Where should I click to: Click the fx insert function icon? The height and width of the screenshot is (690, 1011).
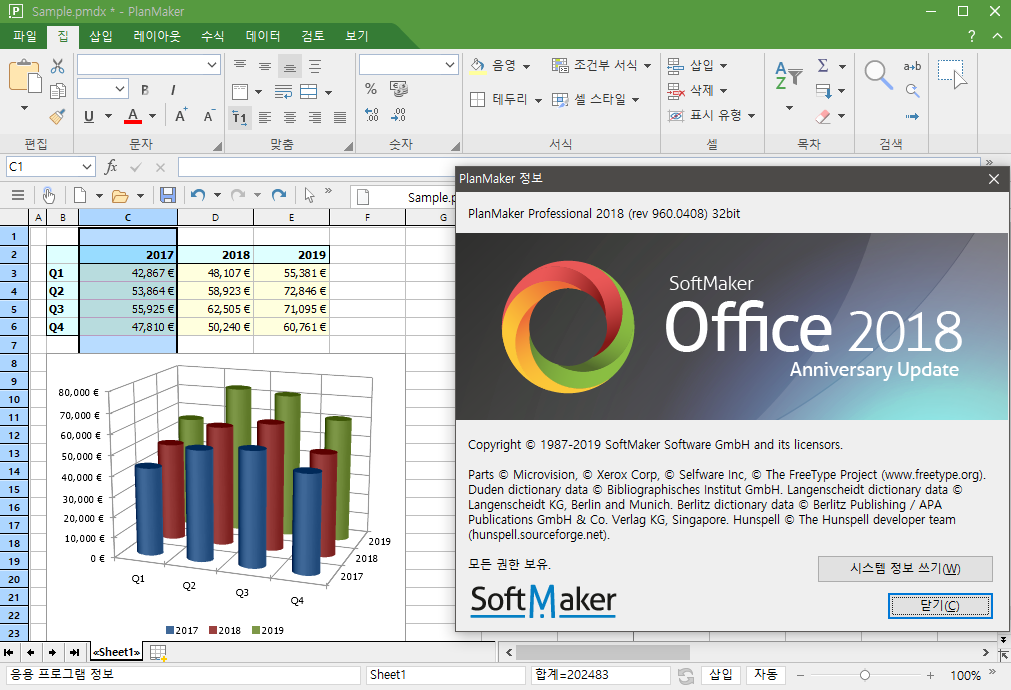[111, 167]
